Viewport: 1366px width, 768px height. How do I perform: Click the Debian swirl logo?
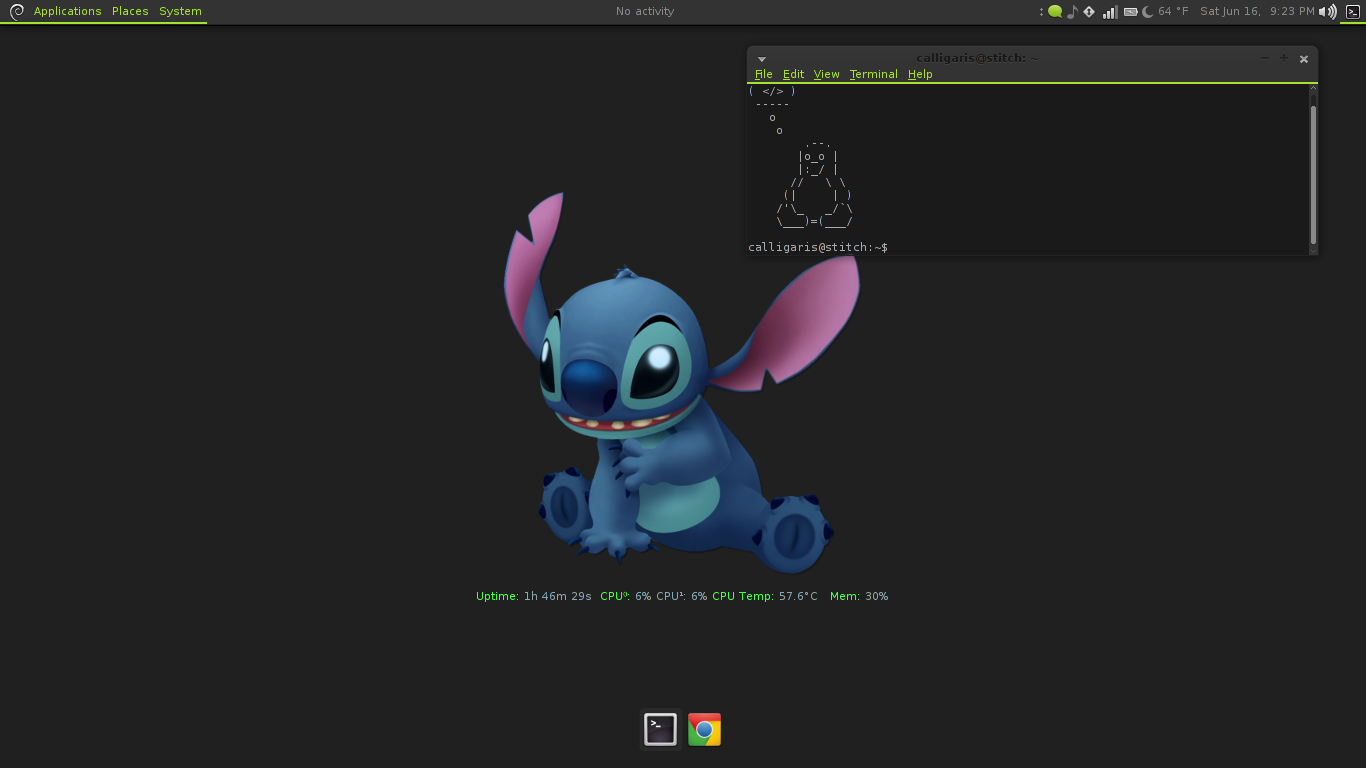(16, 12)
